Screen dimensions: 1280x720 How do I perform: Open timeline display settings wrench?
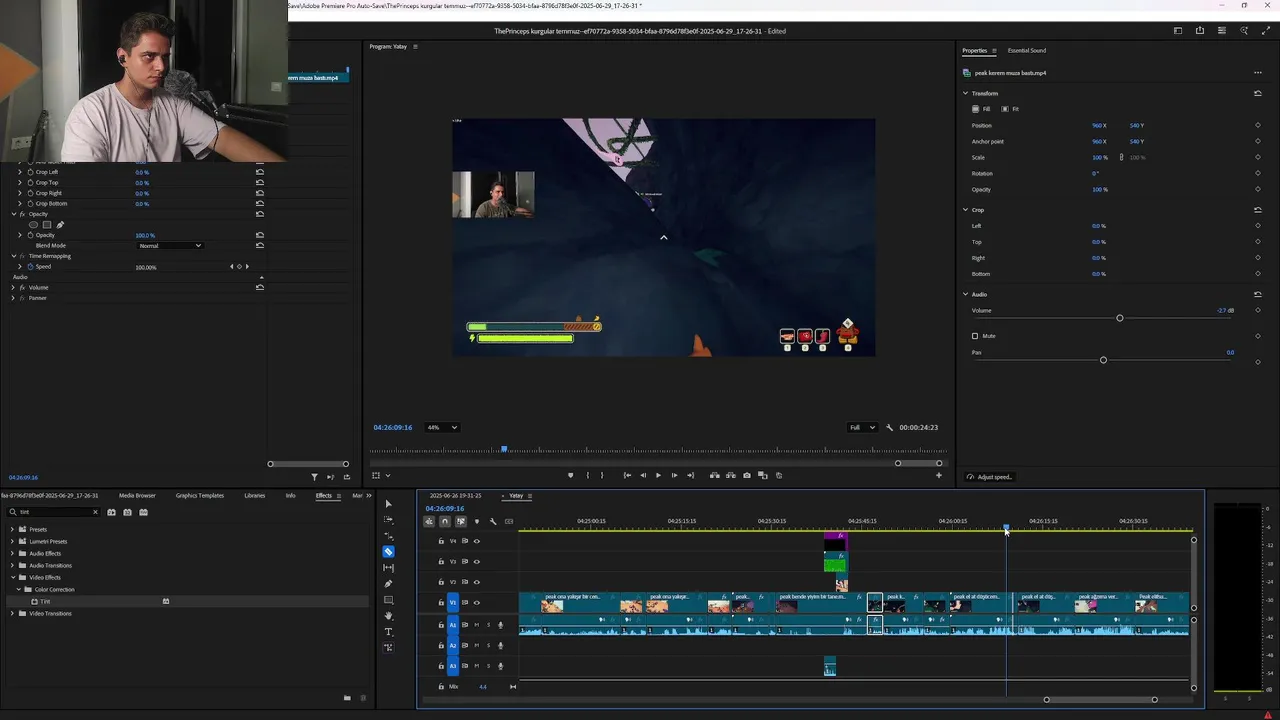click(x=493, y=521)
